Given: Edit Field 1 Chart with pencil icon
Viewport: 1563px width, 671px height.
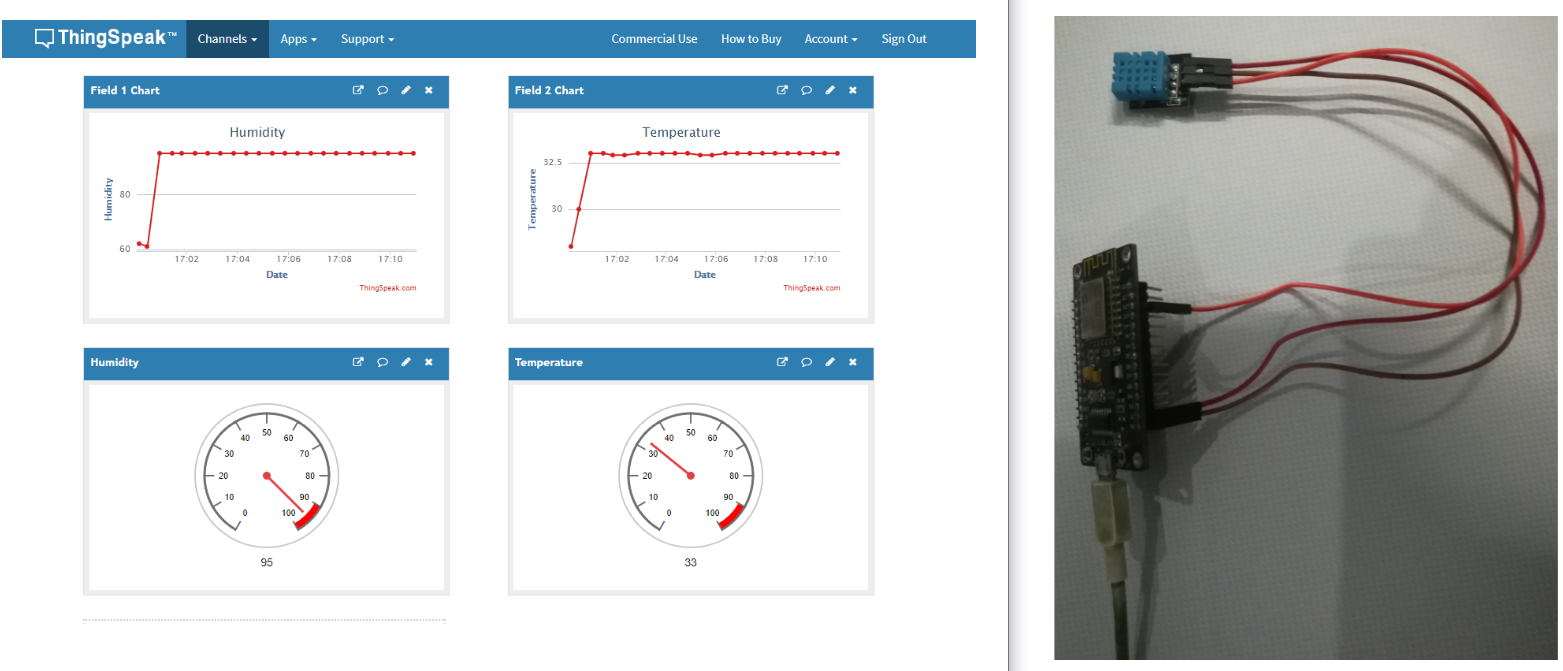Looking at the screenshot, I should coord(406,90).
